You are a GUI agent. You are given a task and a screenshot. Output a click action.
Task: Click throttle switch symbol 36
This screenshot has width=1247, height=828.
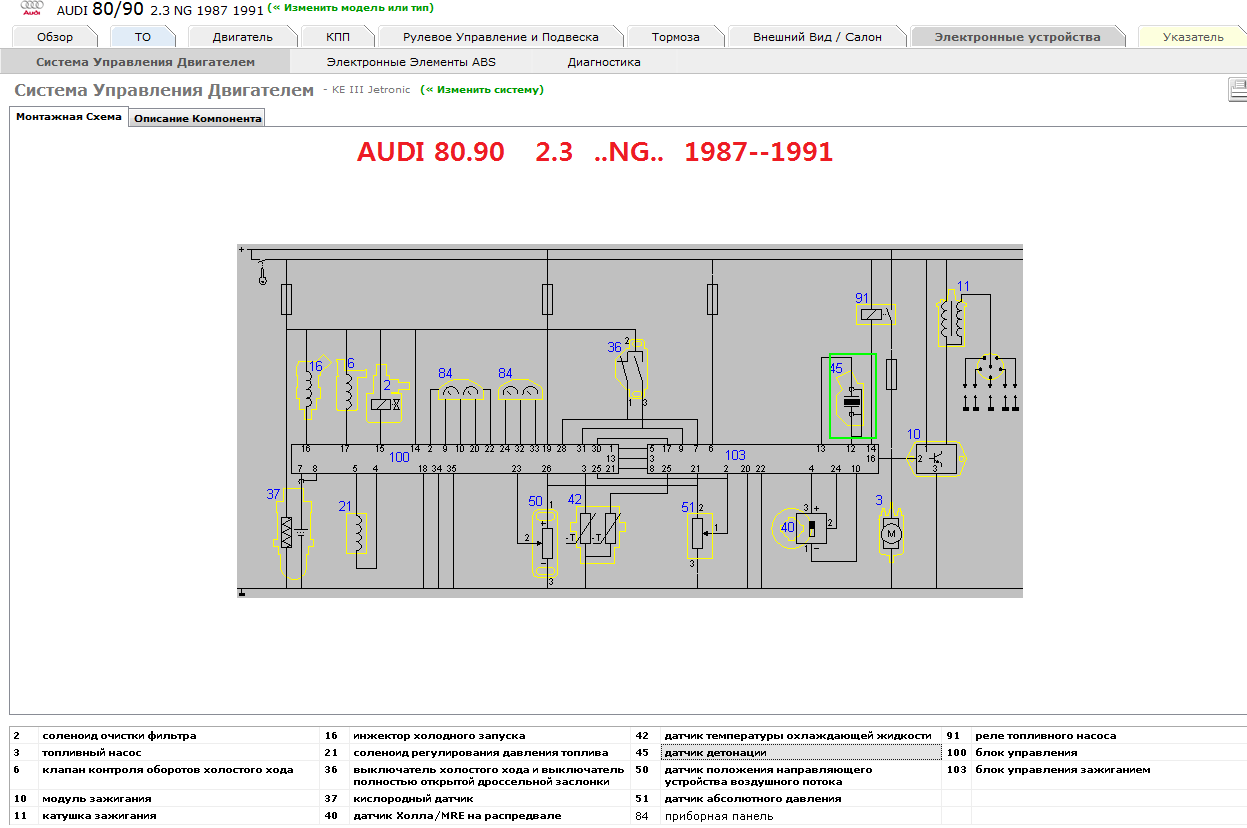coord(632,367)
